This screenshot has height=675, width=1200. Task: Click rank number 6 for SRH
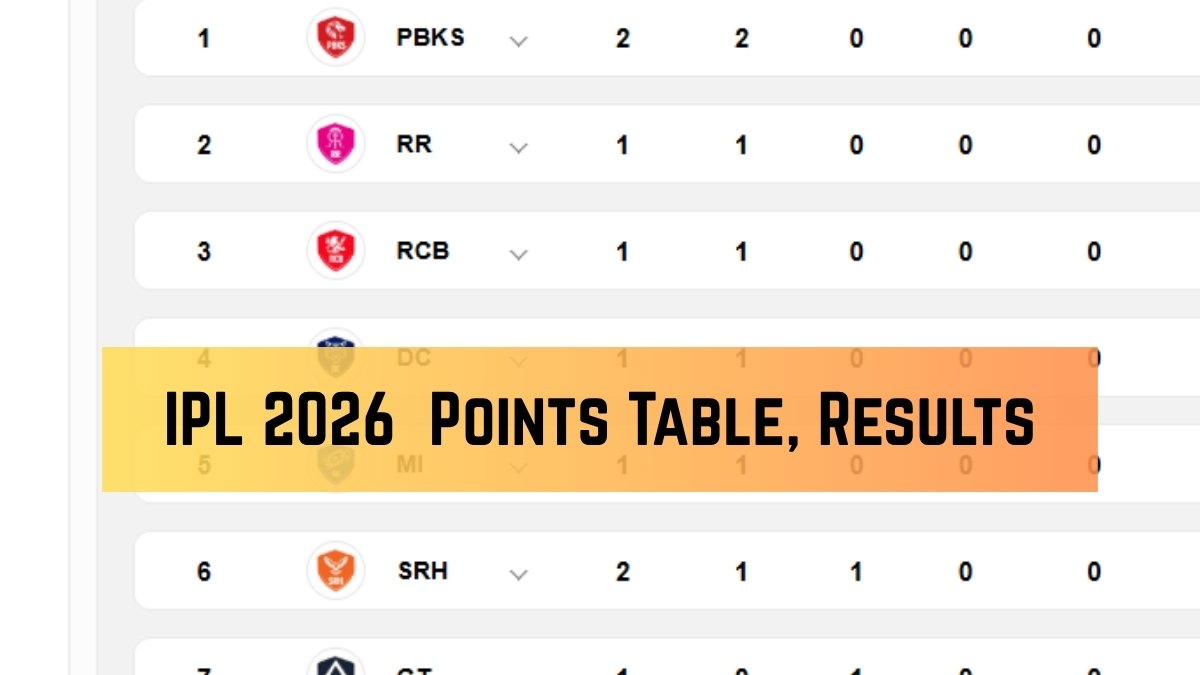coord(204,571)
